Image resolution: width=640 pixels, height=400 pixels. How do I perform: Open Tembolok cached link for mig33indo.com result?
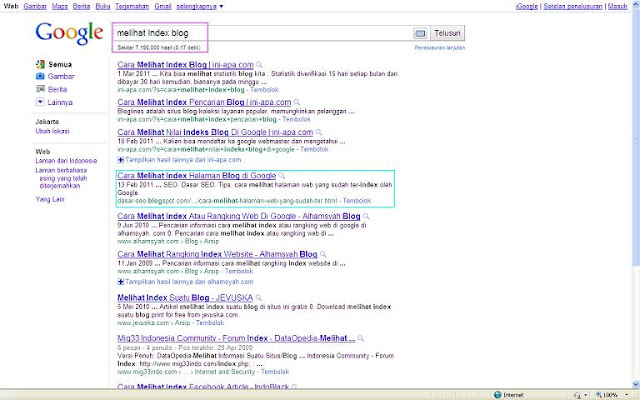(275, 372)
